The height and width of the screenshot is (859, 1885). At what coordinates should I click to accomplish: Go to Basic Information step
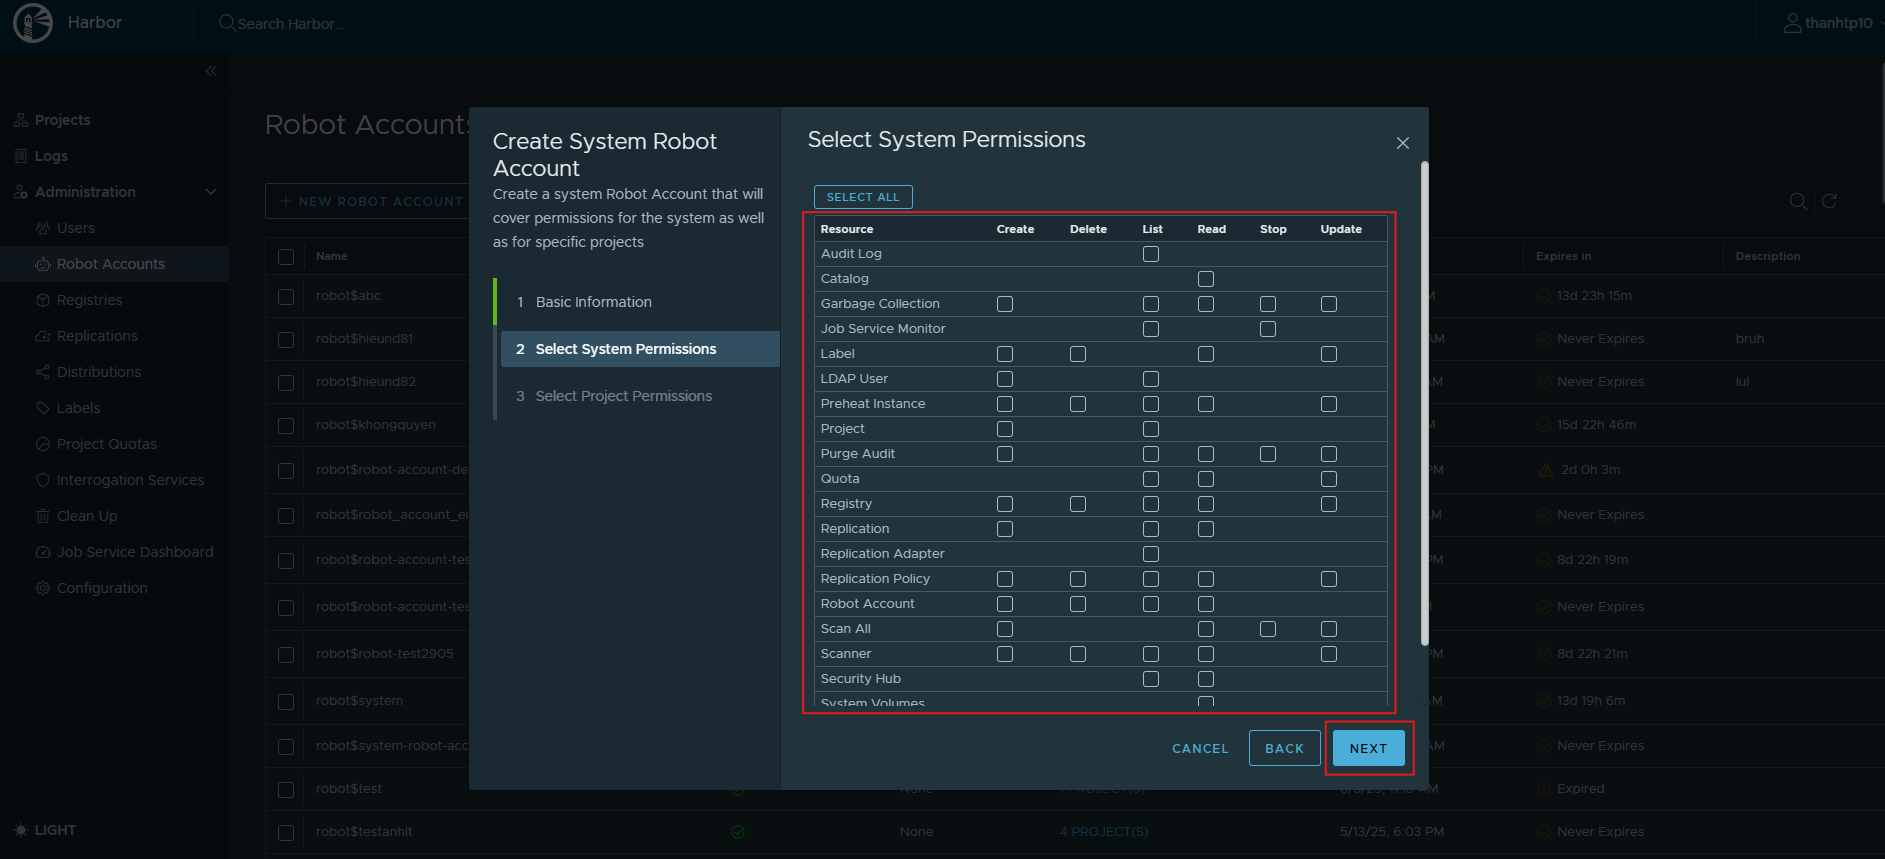click(593, 302)
